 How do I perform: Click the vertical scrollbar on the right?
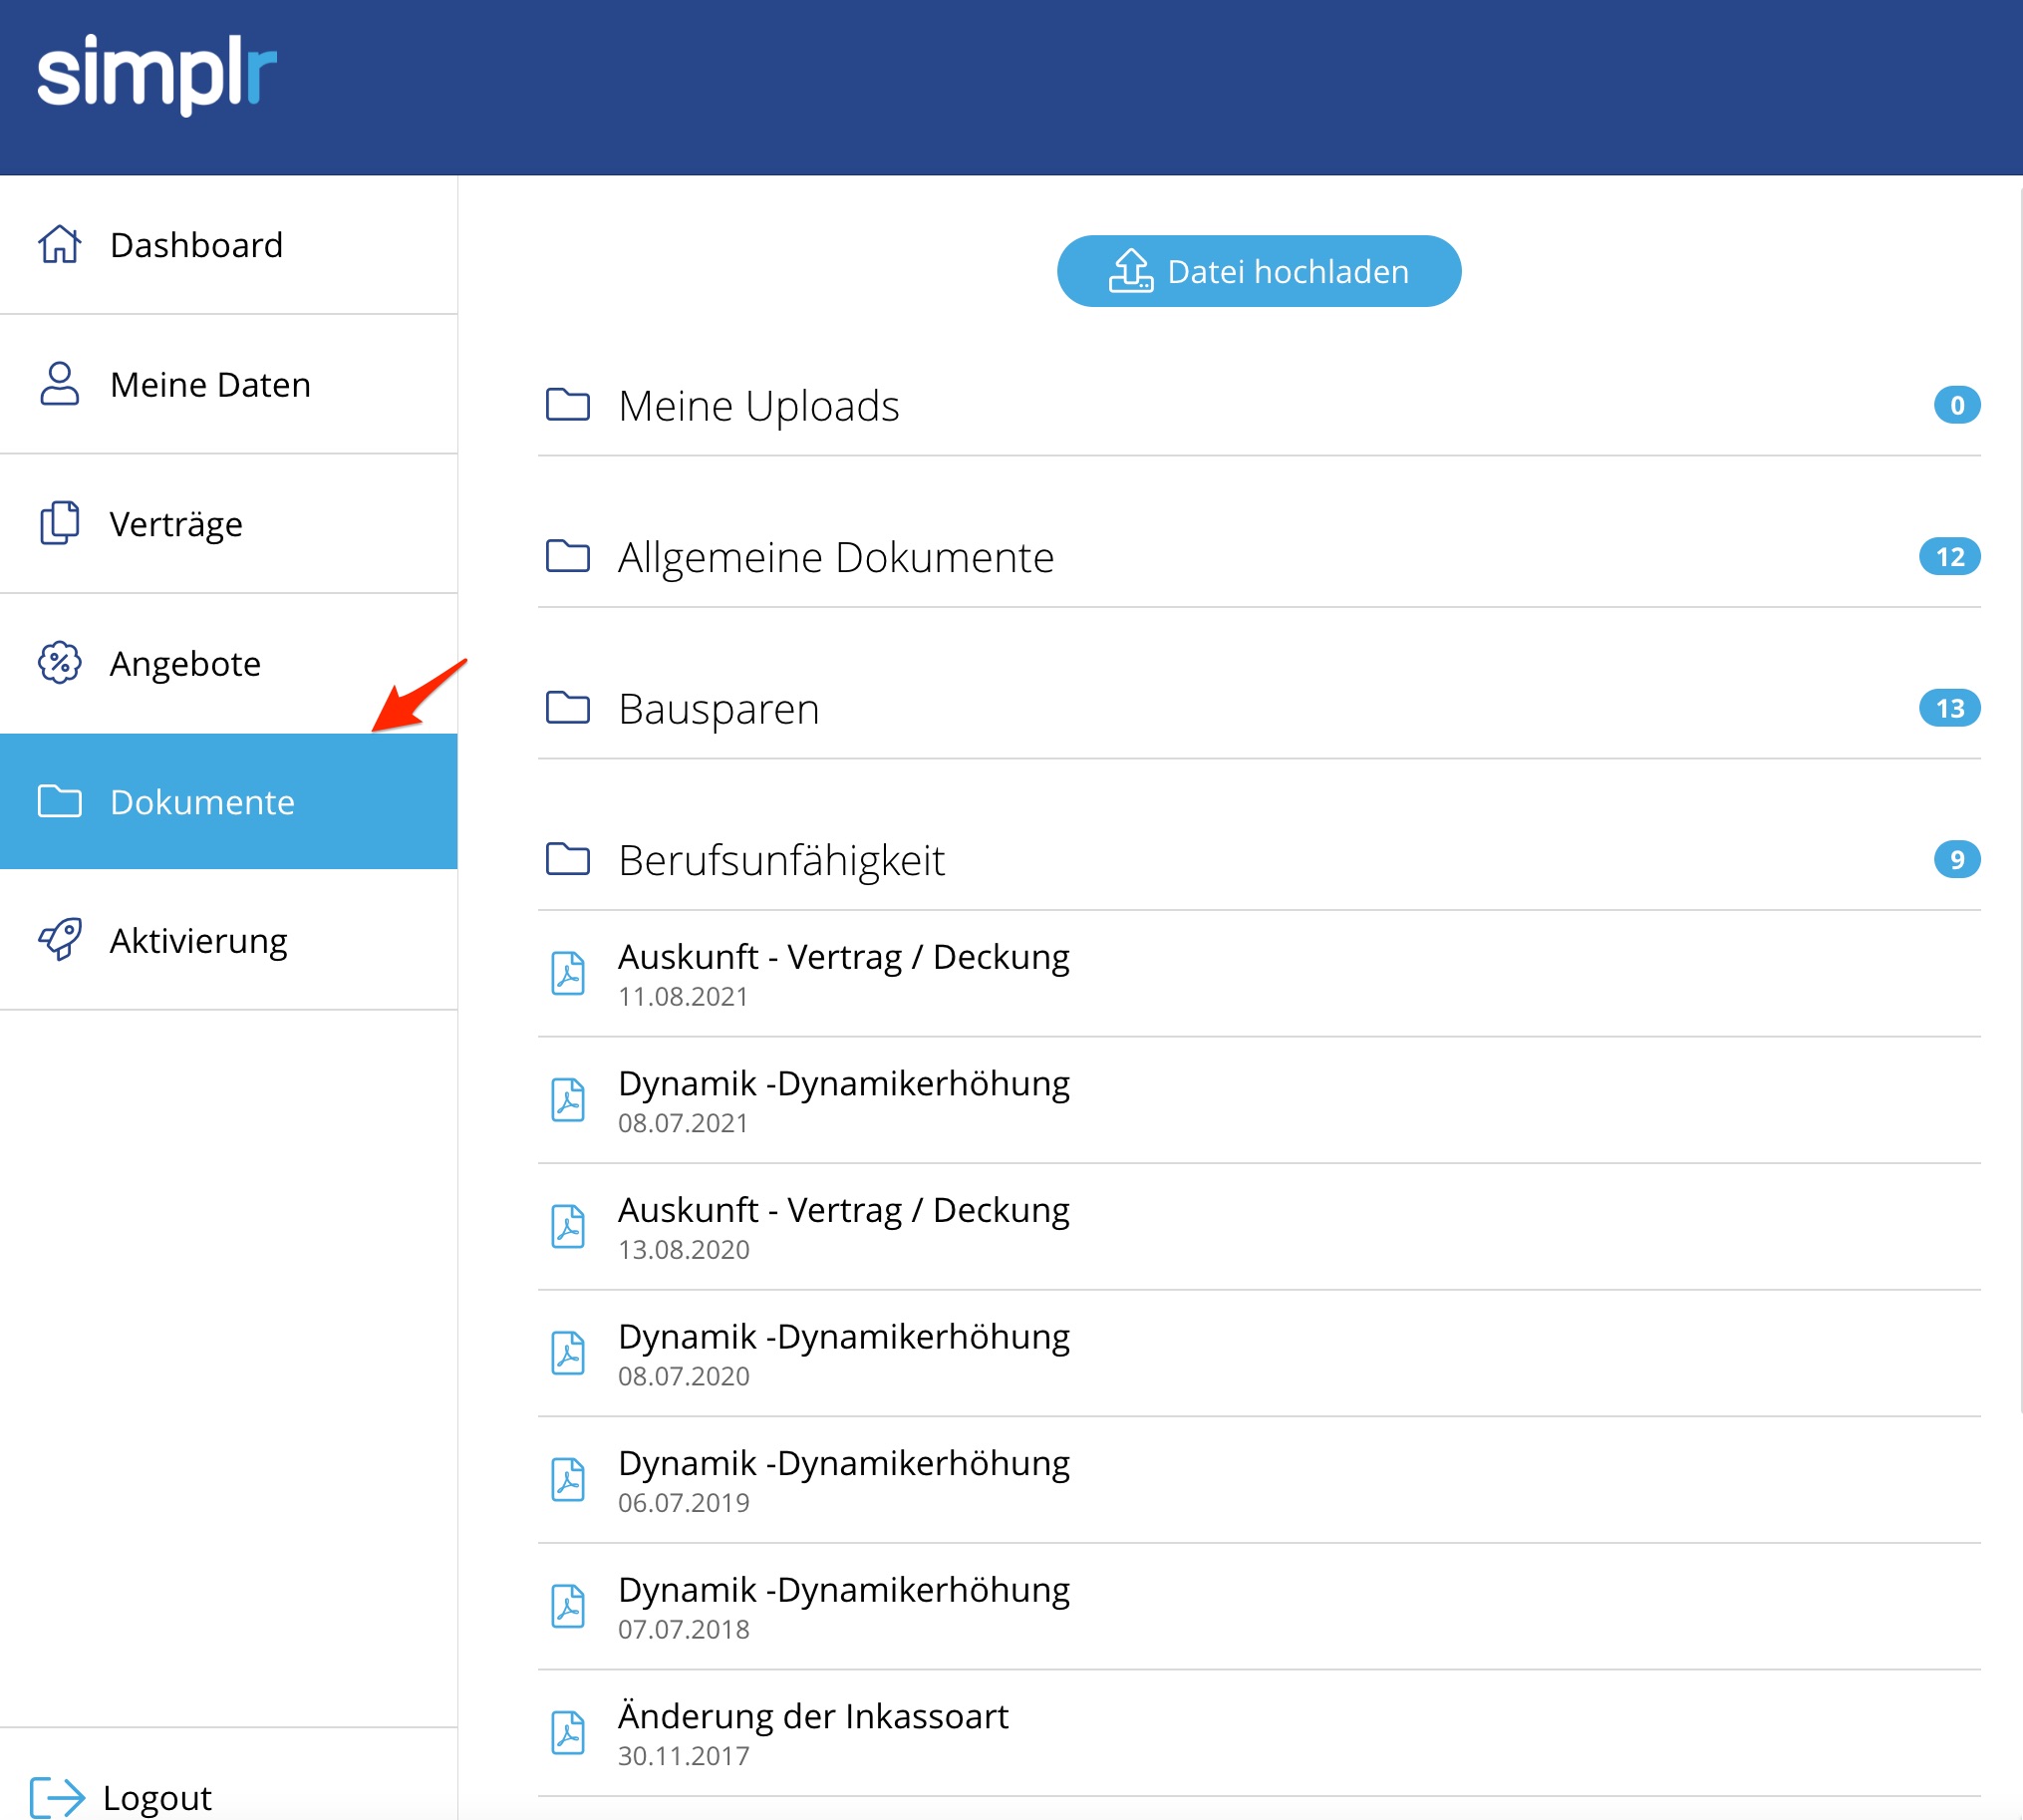(2019, 800)
